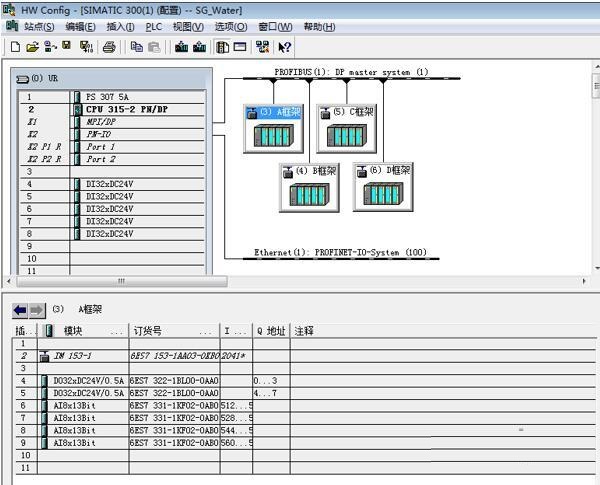Select the IM 153-1 row in slot 2
Viewport: 600px width, 485px height.
pyautogui.click(x=305, y=356)
